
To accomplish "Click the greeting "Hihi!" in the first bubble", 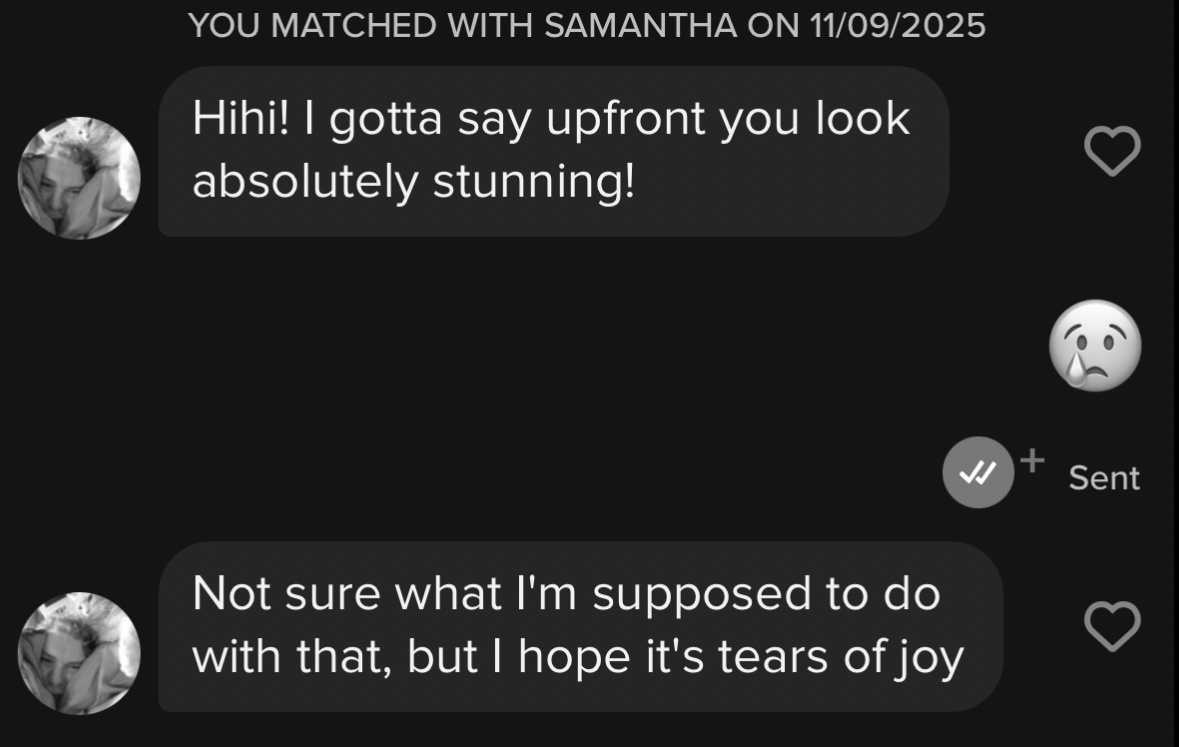I will [x=241, y=119].
